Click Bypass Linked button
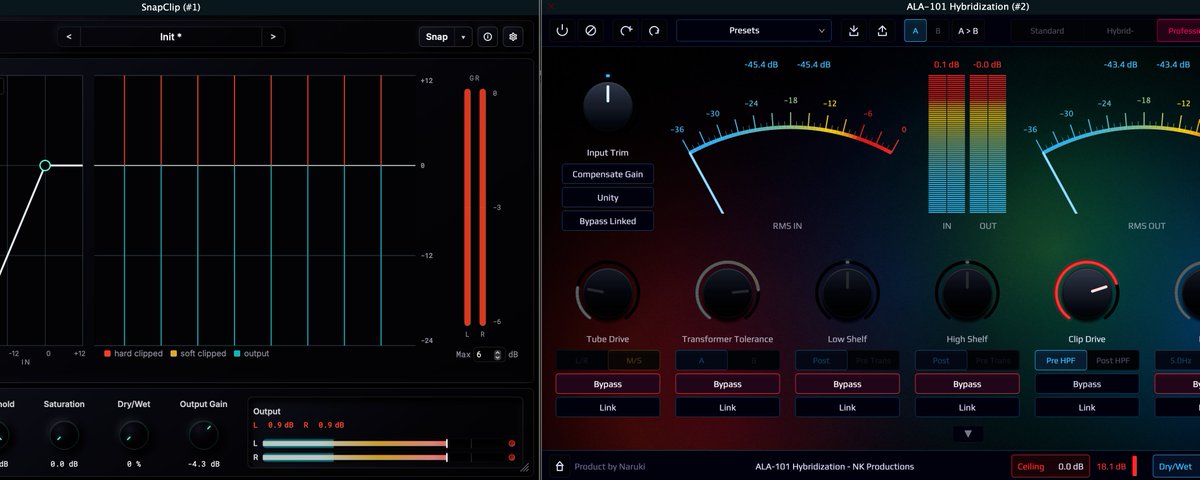Image resolution: width=1200 pixels, height=480 pixels. tap(608, 221)
